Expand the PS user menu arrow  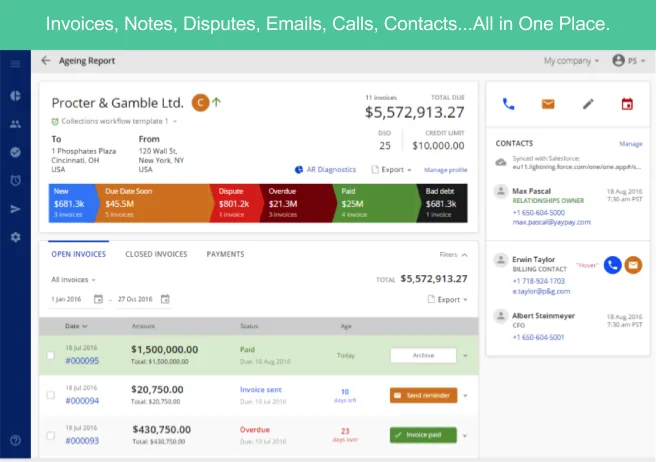(643, 61)
